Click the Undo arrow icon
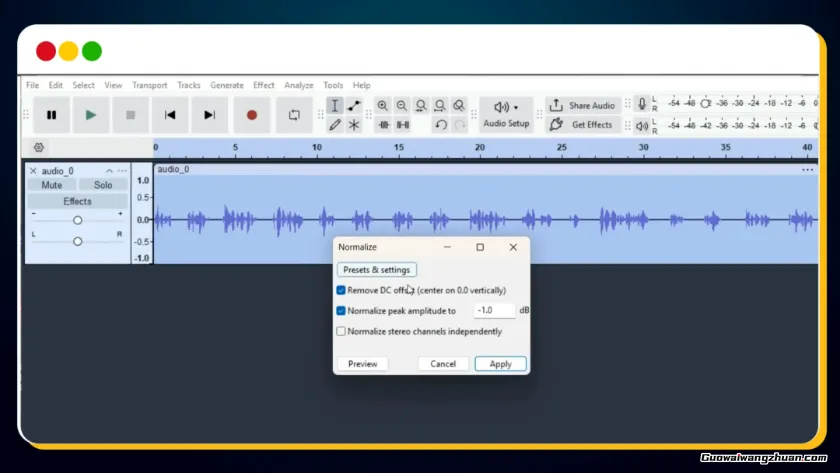 pyautogui.click(x=440, y=125)
